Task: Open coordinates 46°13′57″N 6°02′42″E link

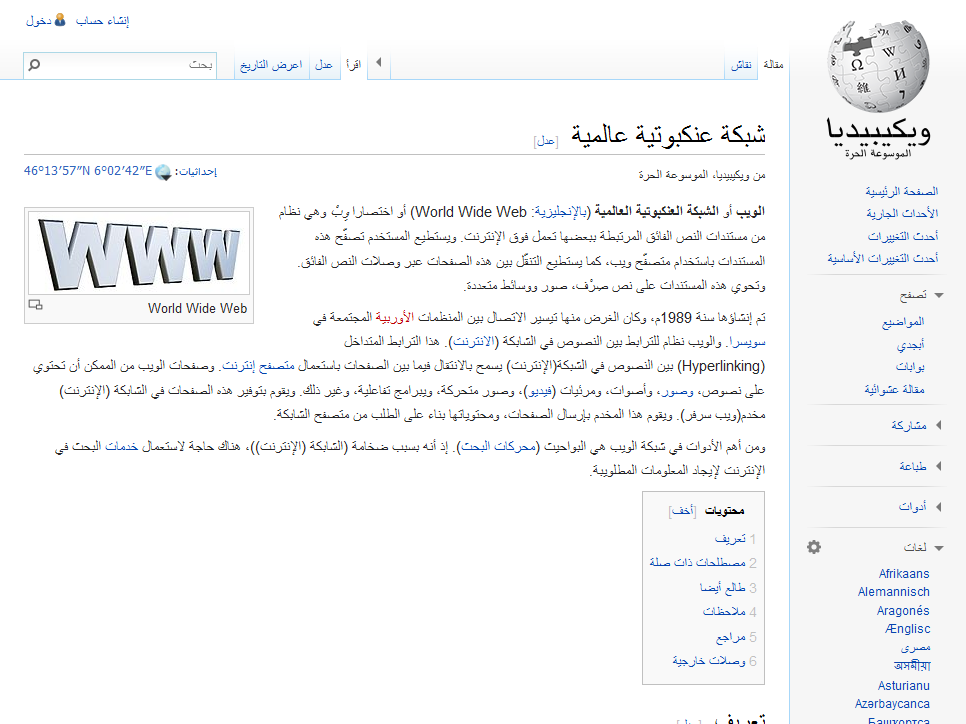Action: 87,171
